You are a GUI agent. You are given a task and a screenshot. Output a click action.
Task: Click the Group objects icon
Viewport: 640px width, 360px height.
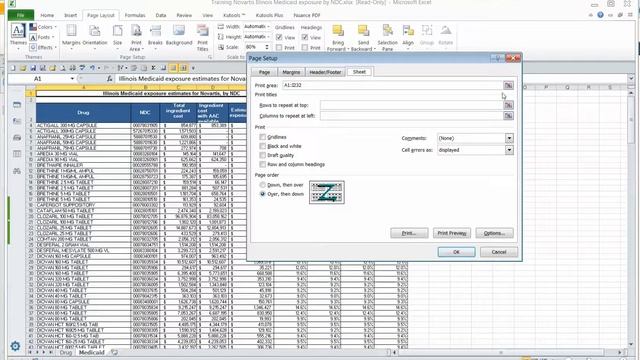427,31
